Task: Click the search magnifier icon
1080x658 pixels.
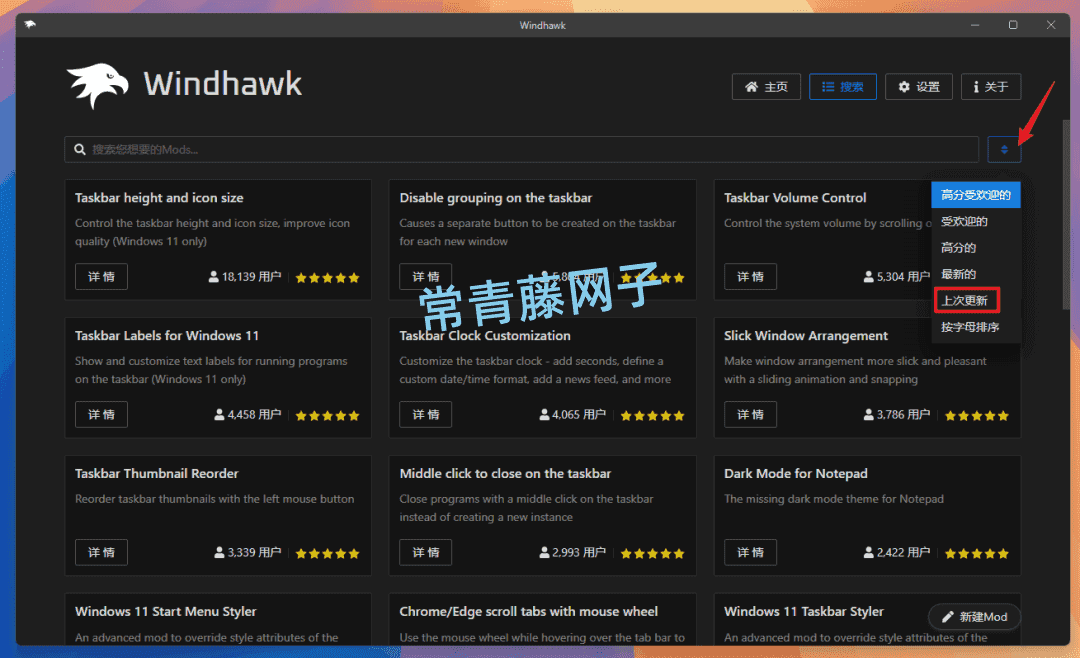Action: pos(80,150)
